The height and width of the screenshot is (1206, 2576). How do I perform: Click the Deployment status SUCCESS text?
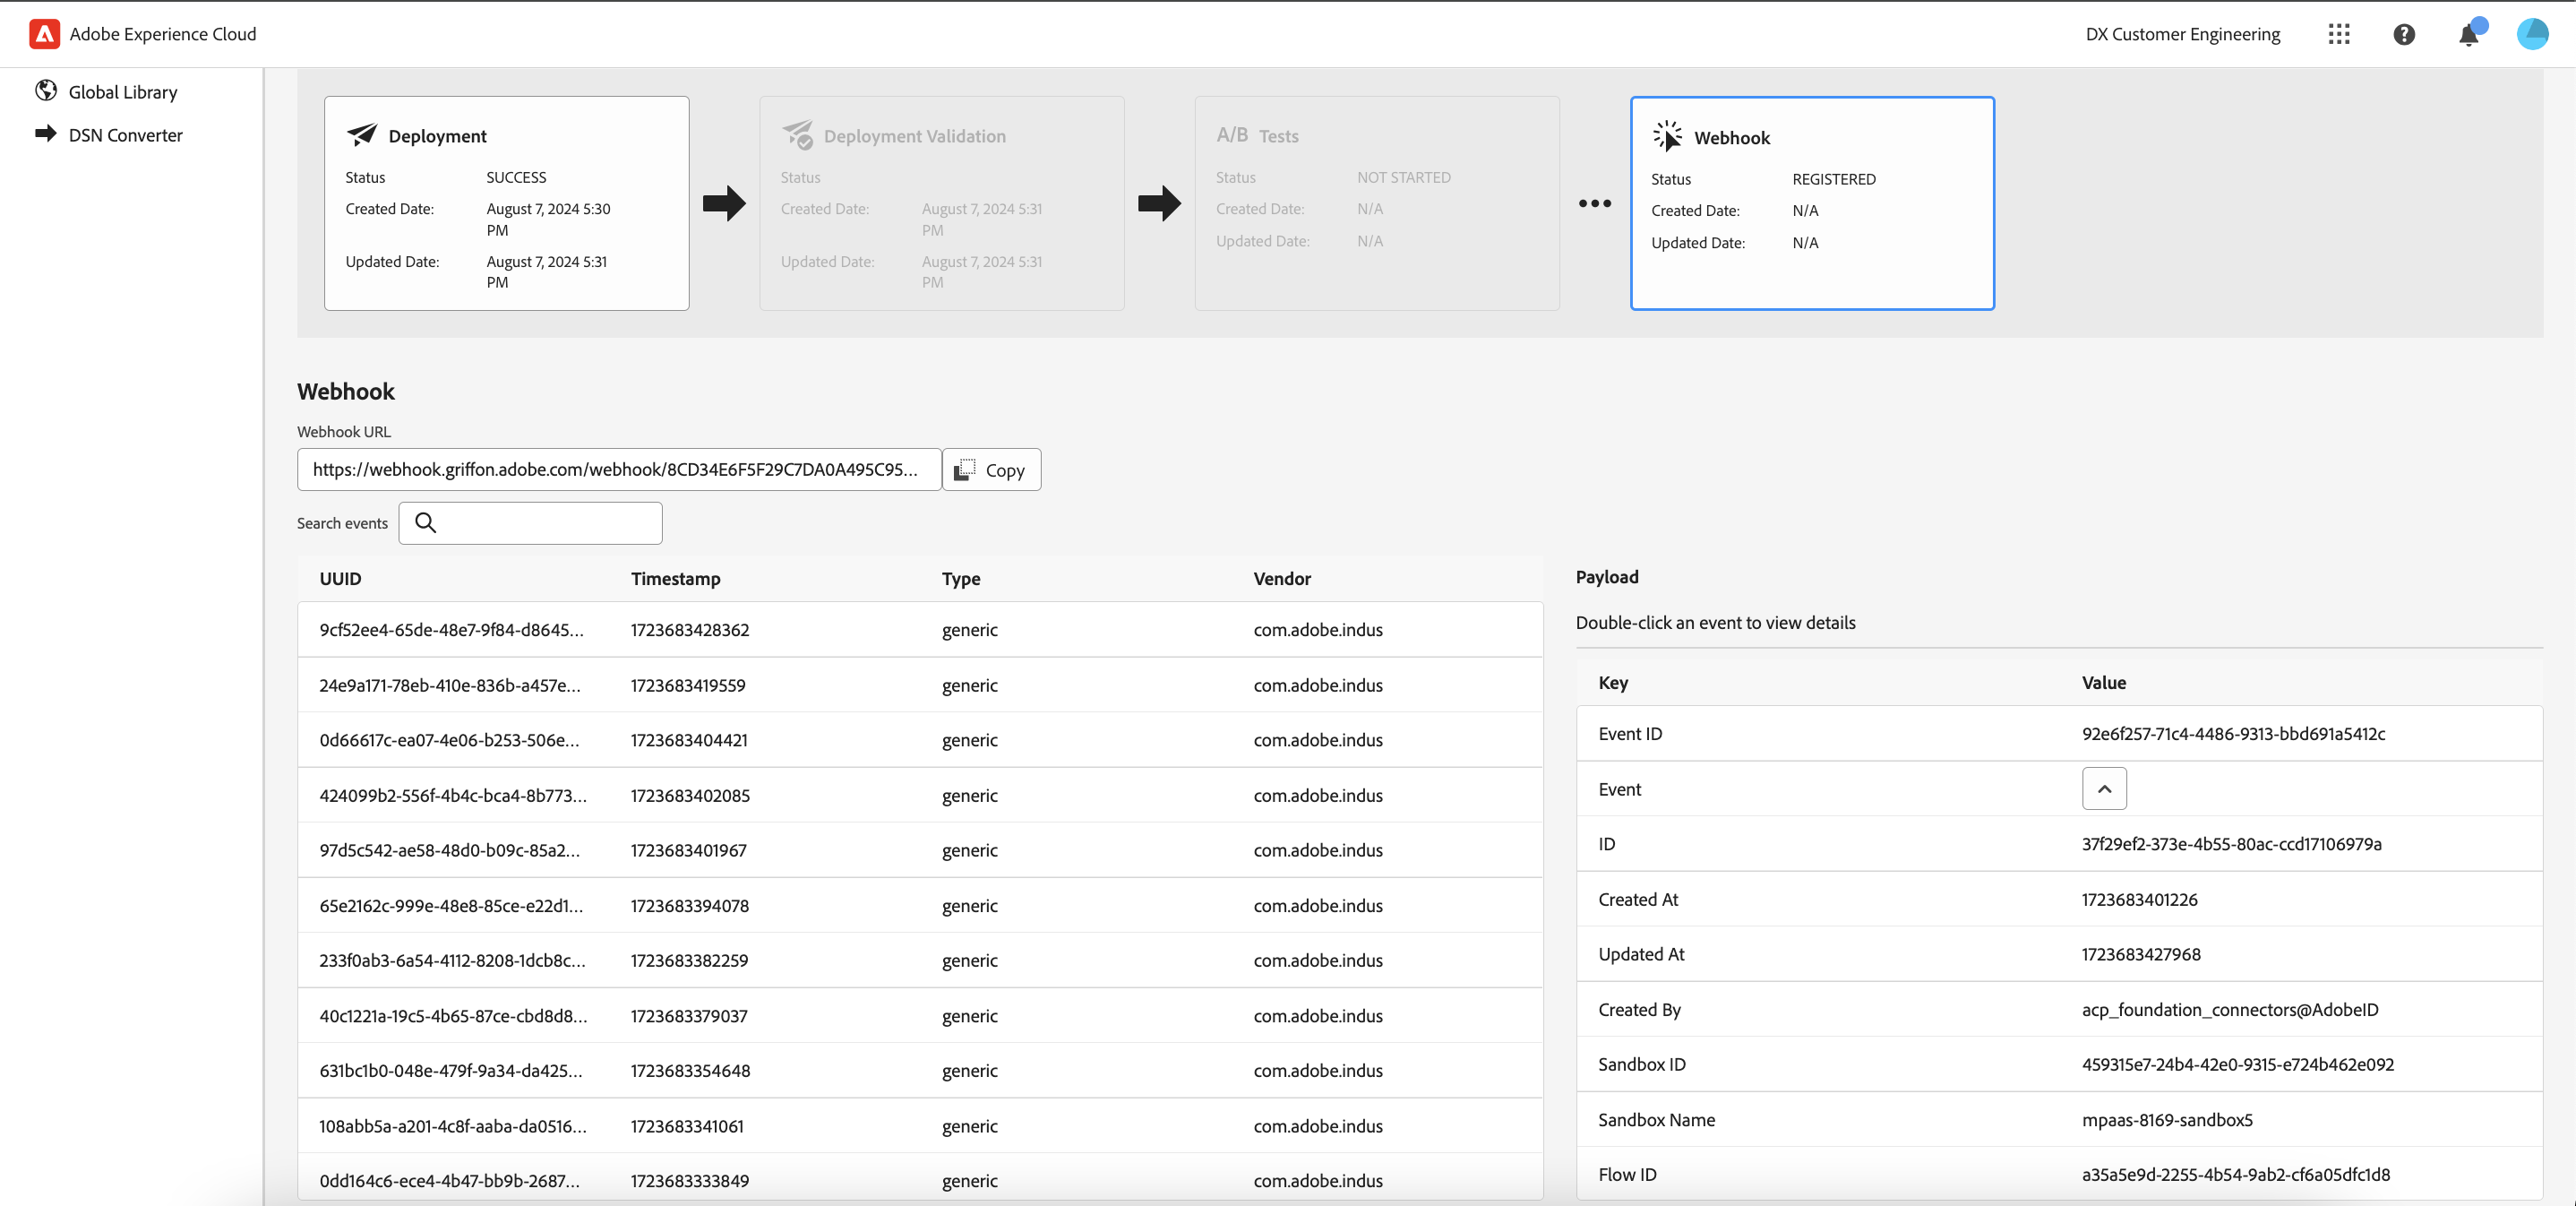(x=516, y=177)
